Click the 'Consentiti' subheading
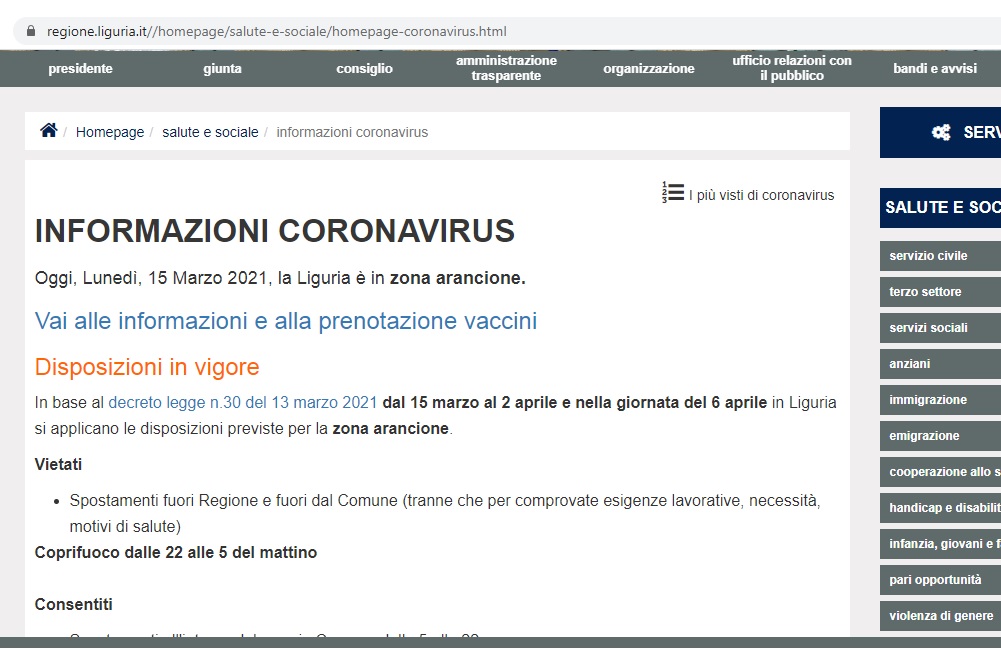Image resolution: width=1001 pixels, height=667 pixels. click(x=73, y=604)
